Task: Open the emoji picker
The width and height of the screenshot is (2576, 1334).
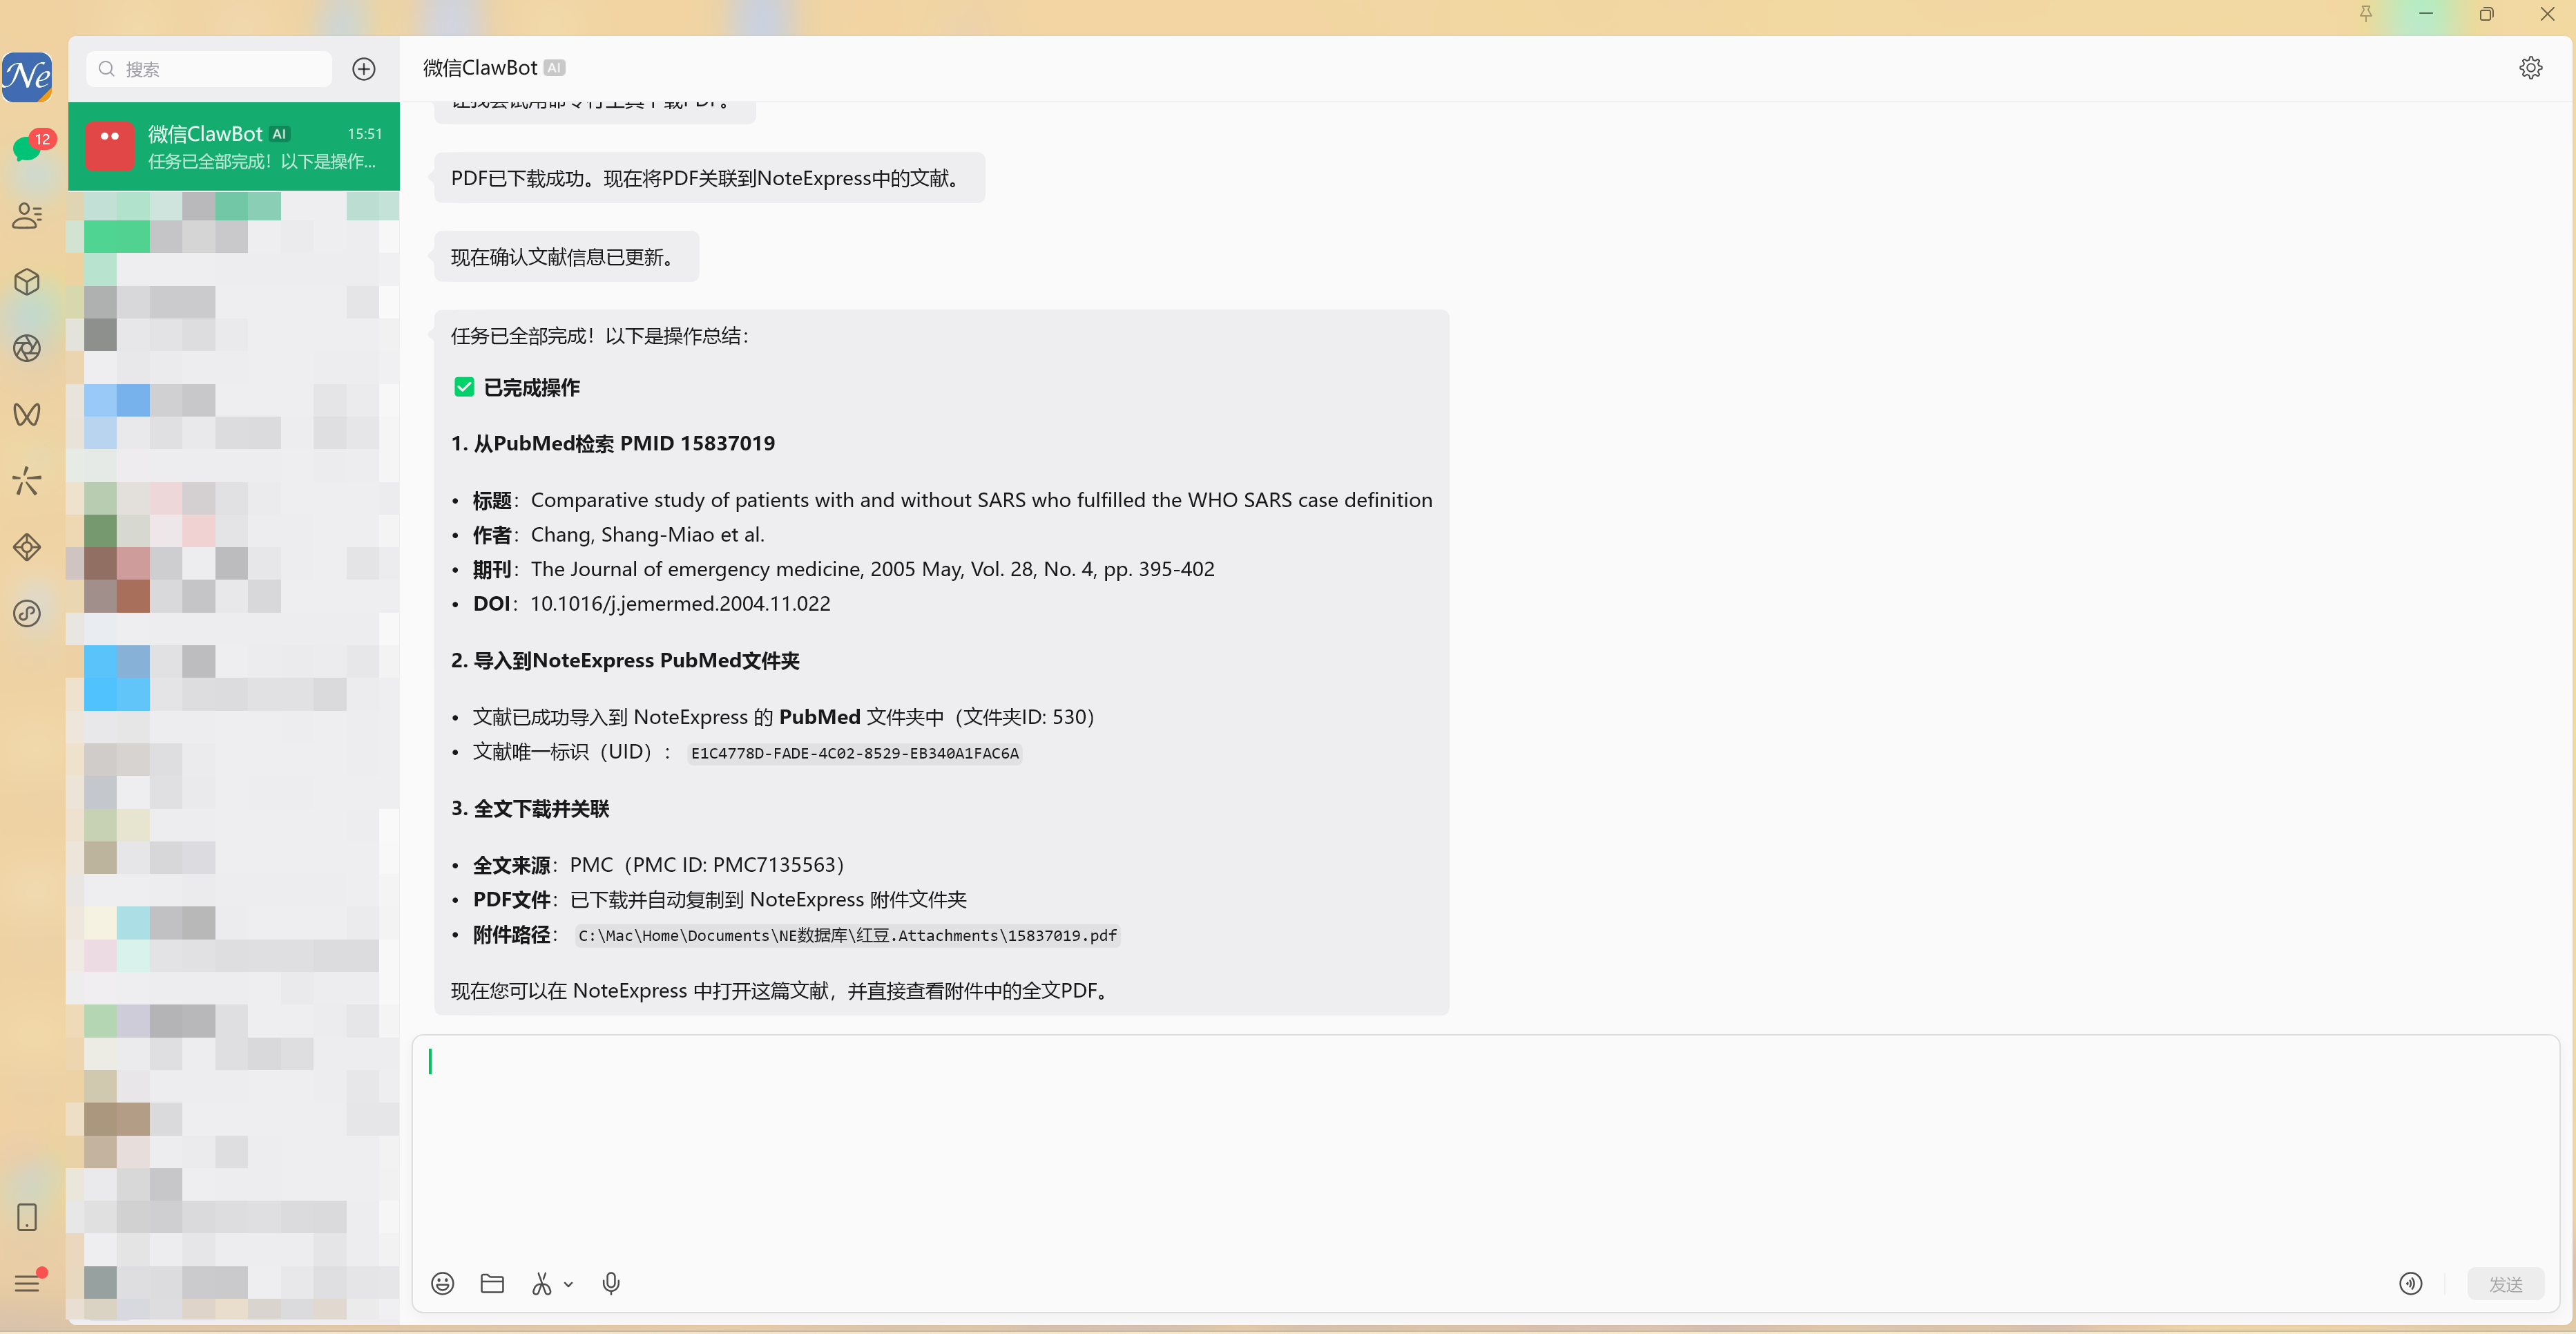Action: pos(442,1283)
